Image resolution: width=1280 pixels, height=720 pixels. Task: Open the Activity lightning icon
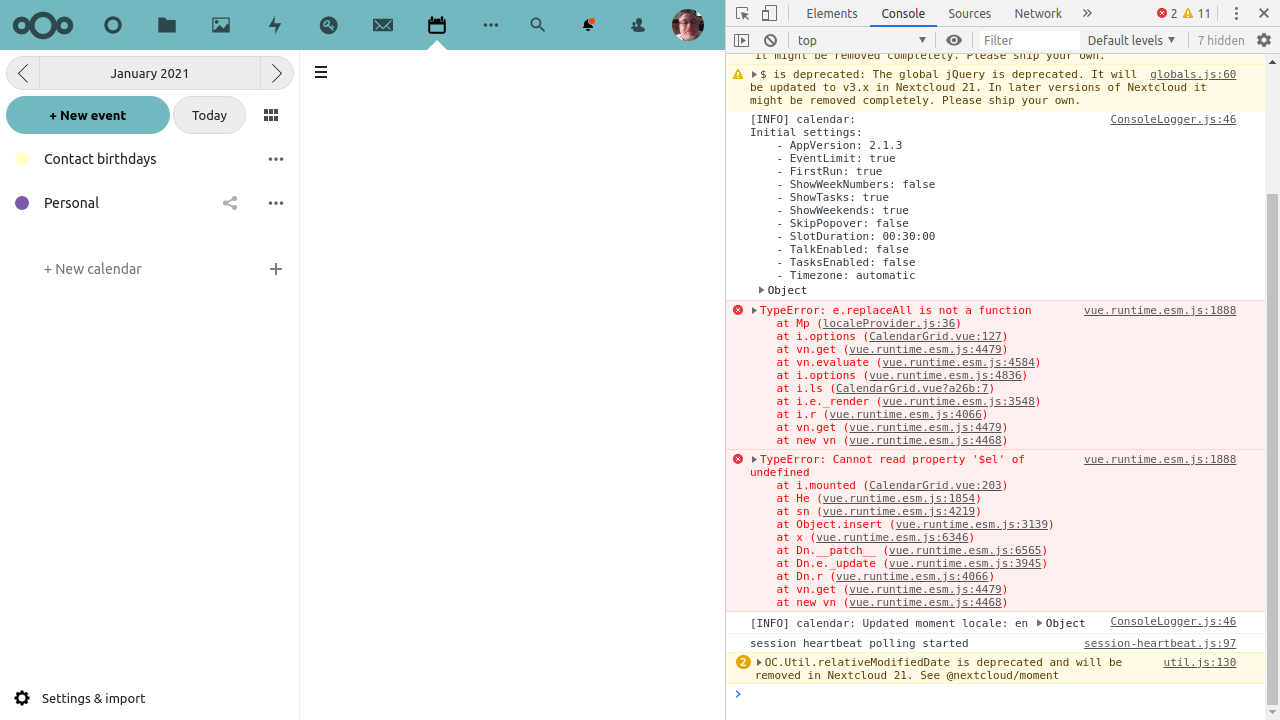click(x=275, y=25)
